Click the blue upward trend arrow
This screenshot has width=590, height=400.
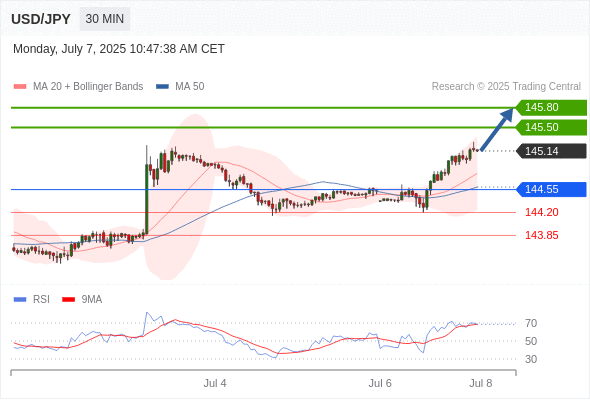[x=497, y=129]
